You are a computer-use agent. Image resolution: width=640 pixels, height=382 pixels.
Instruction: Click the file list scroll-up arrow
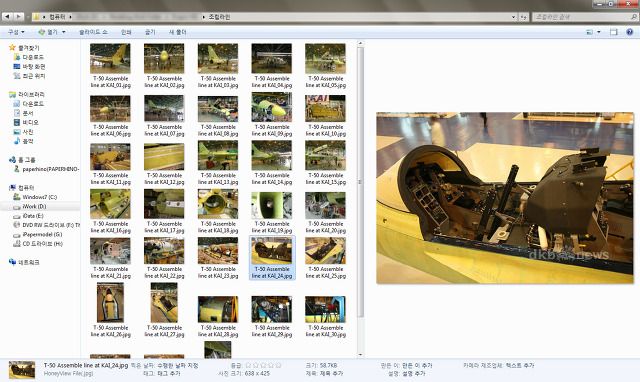(360, 44)
